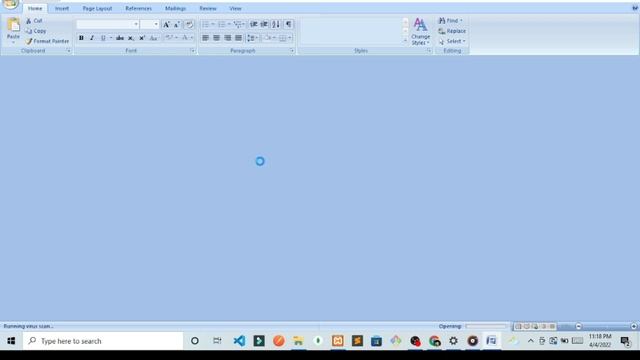Click the Windows Start button
Image resolution: width=640 pixels, height=360 pixels.
(x=11, y=341)
